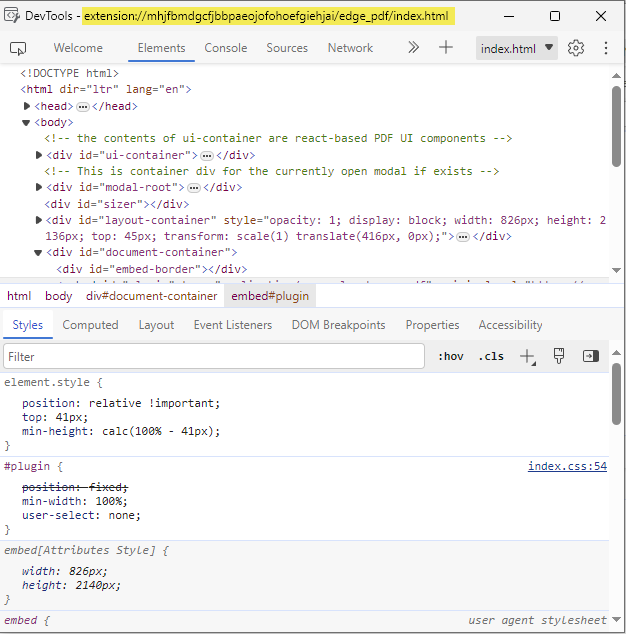Toggle the .cls element classes panel

(x=491, y=357)
